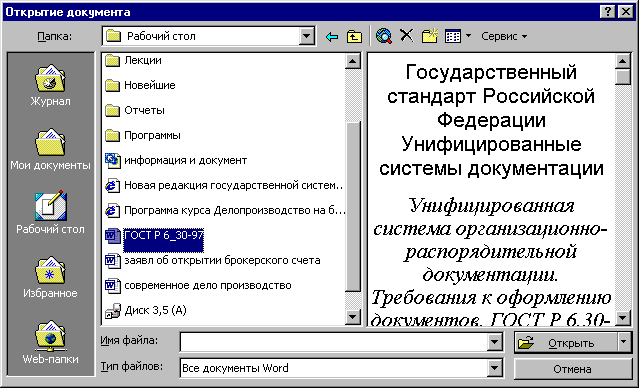
Task: Expand the Имя файла dropdown
Action: (x=494, y=342)
